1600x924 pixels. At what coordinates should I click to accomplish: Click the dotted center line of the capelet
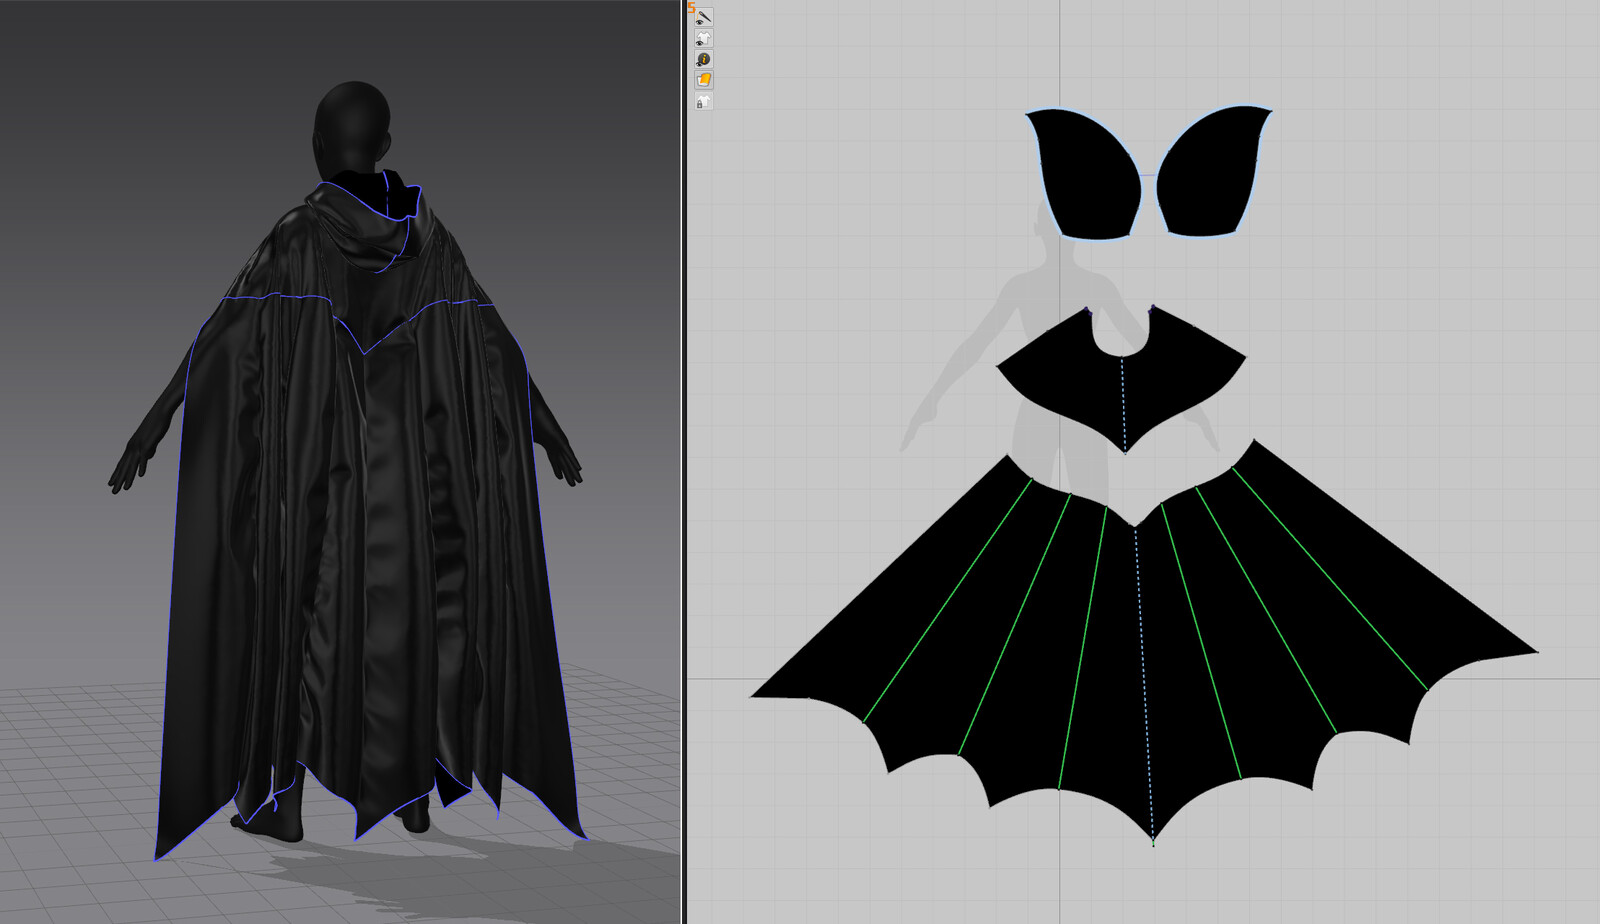pos(1123,404)
